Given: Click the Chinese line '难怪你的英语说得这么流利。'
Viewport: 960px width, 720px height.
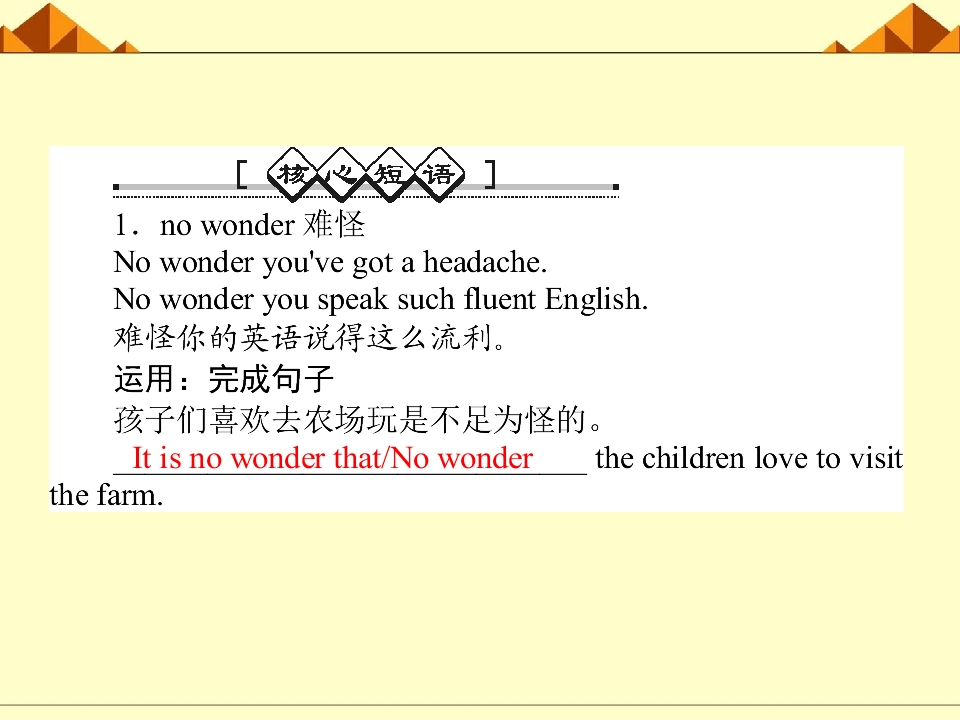Looking at the screenshot, I should [x=309, y=338].
